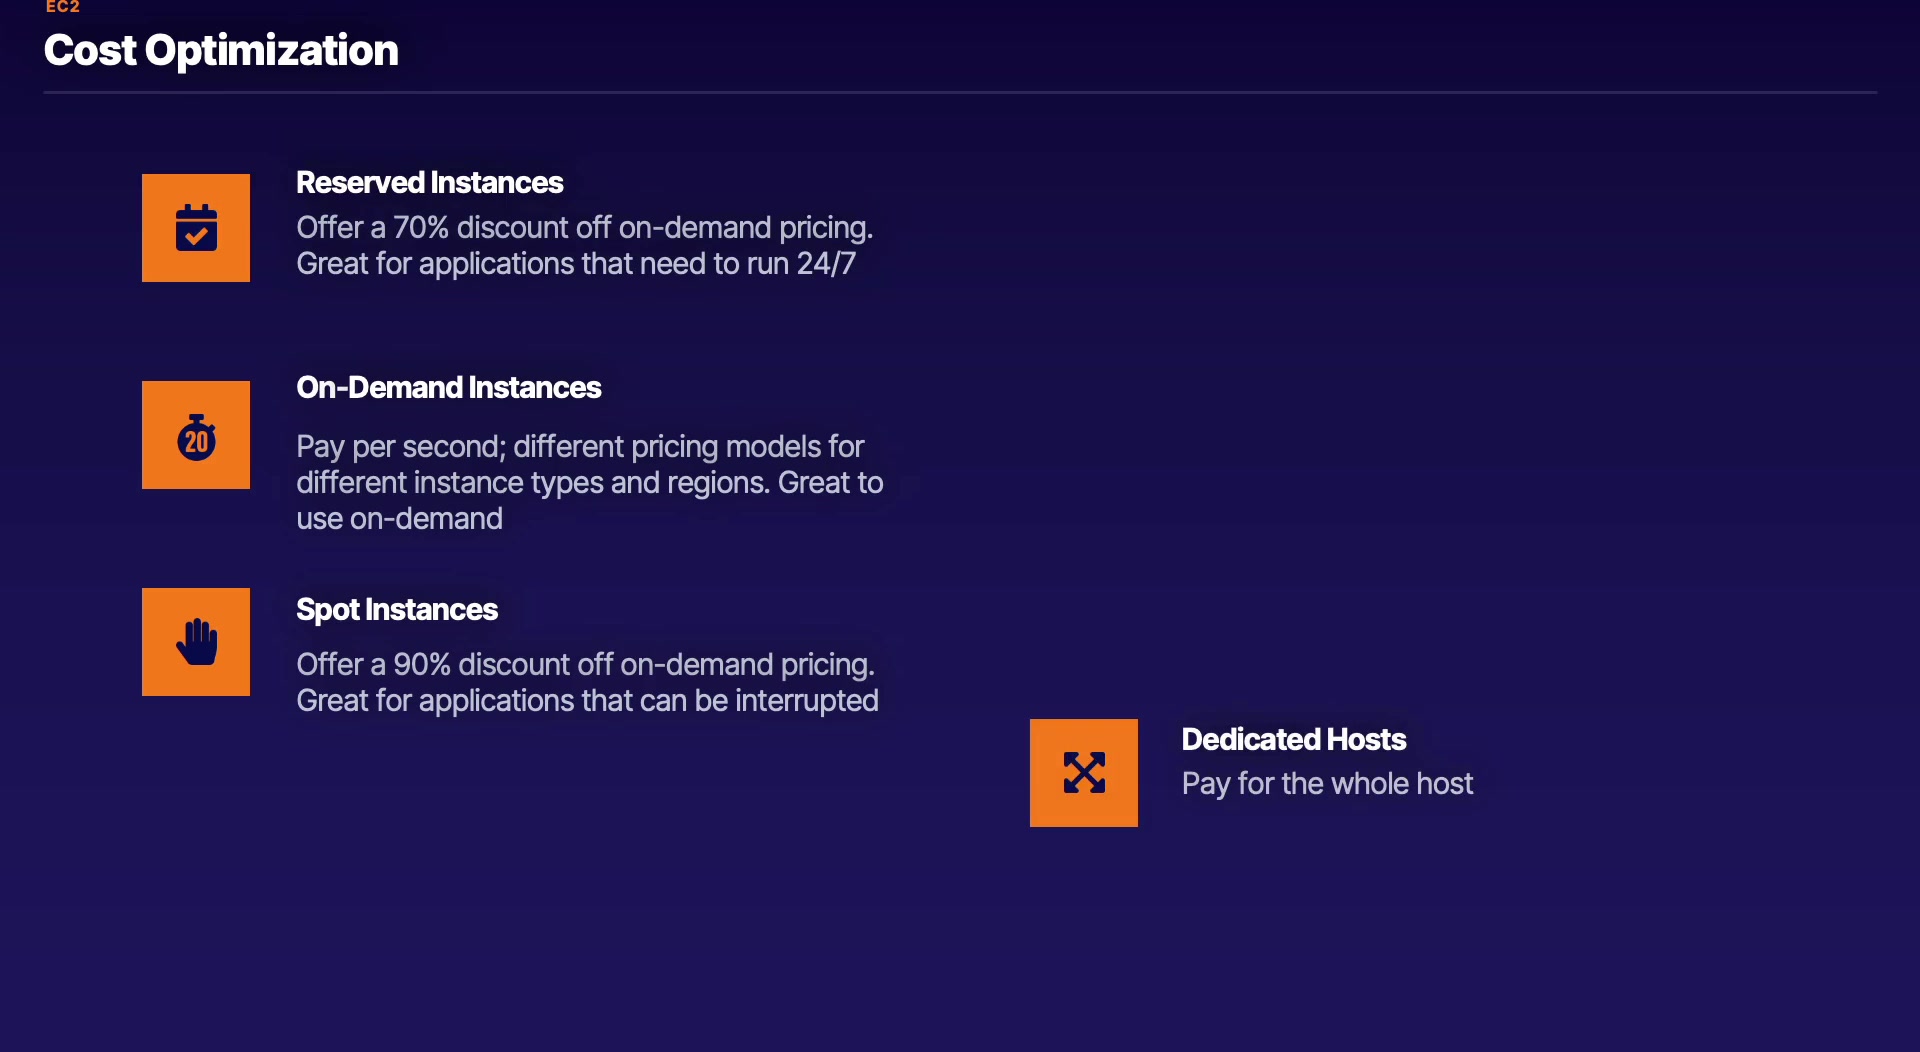Click the On-Demand stopwatch 20 icon
Viewport: 1920px width, 1052px height.
(x=196, y=436)
